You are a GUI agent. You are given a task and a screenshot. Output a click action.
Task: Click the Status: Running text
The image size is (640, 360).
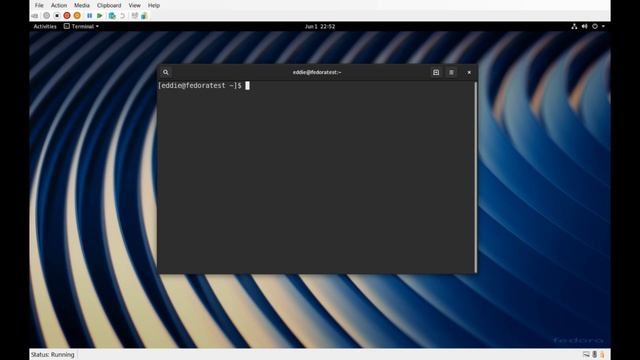[x=53, y=354]
